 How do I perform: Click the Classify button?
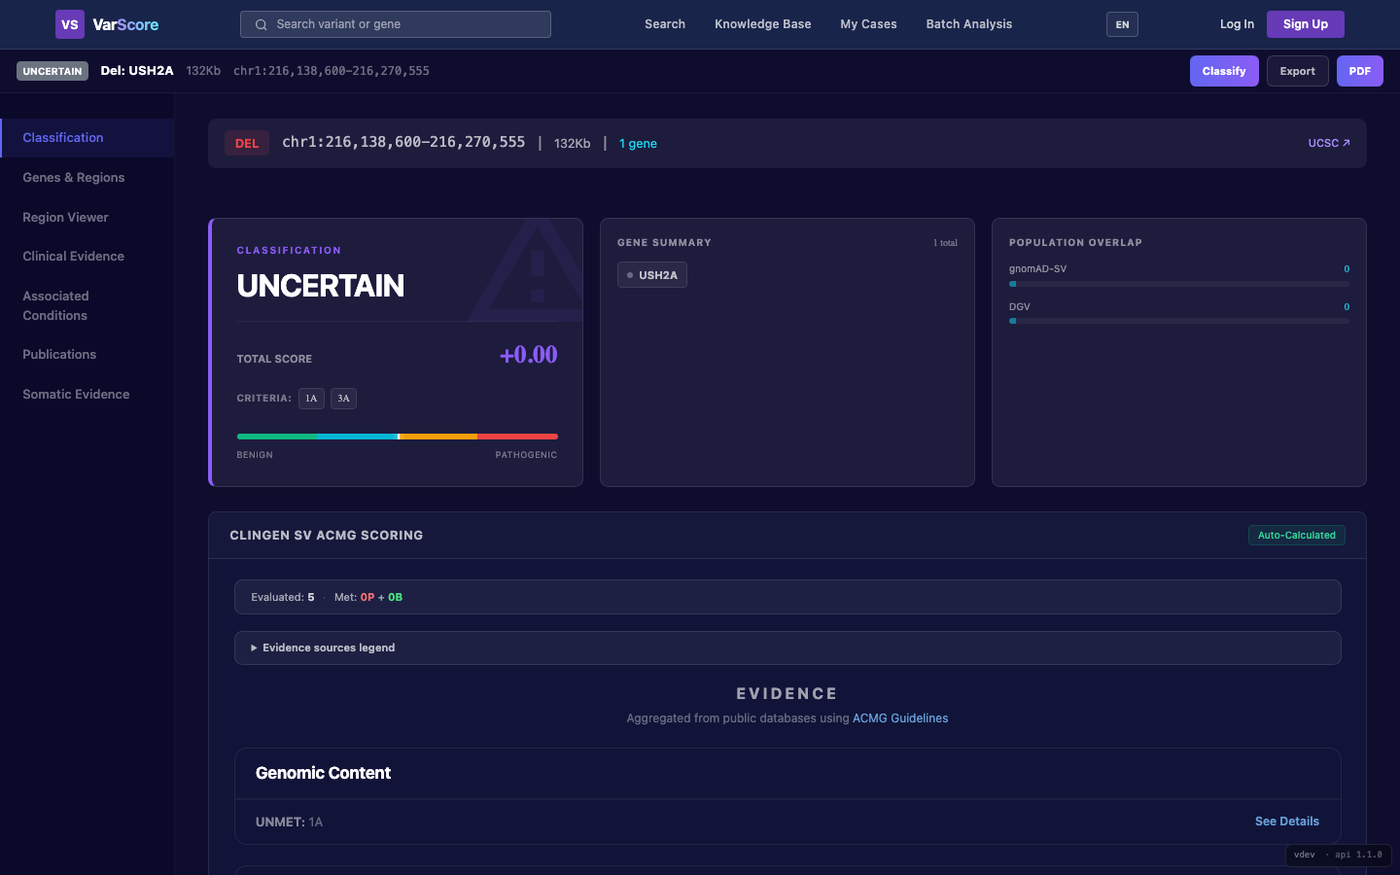point(1224,71)
